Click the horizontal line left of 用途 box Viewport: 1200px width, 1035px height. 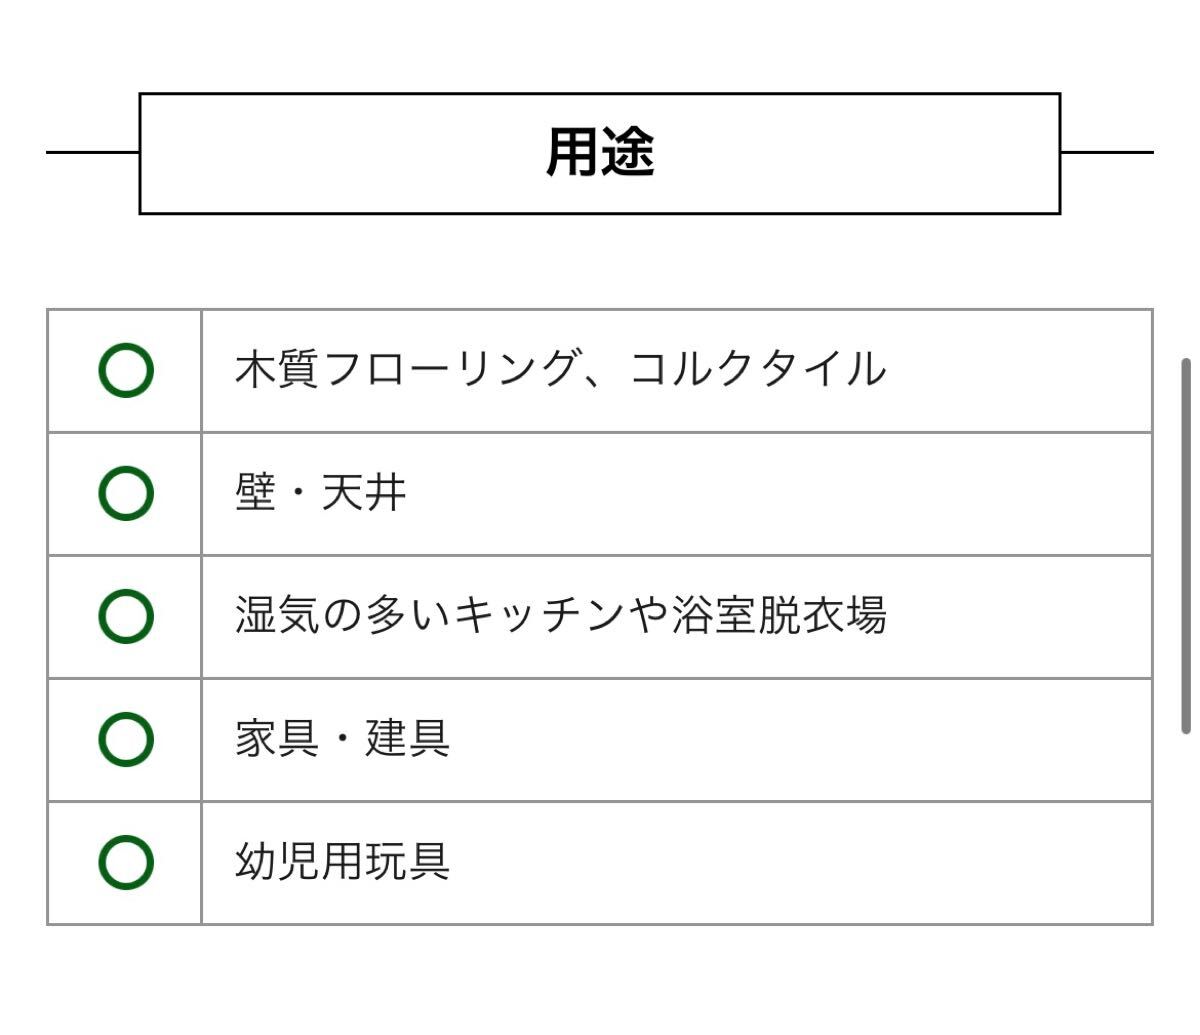click(x=92, y=153)
